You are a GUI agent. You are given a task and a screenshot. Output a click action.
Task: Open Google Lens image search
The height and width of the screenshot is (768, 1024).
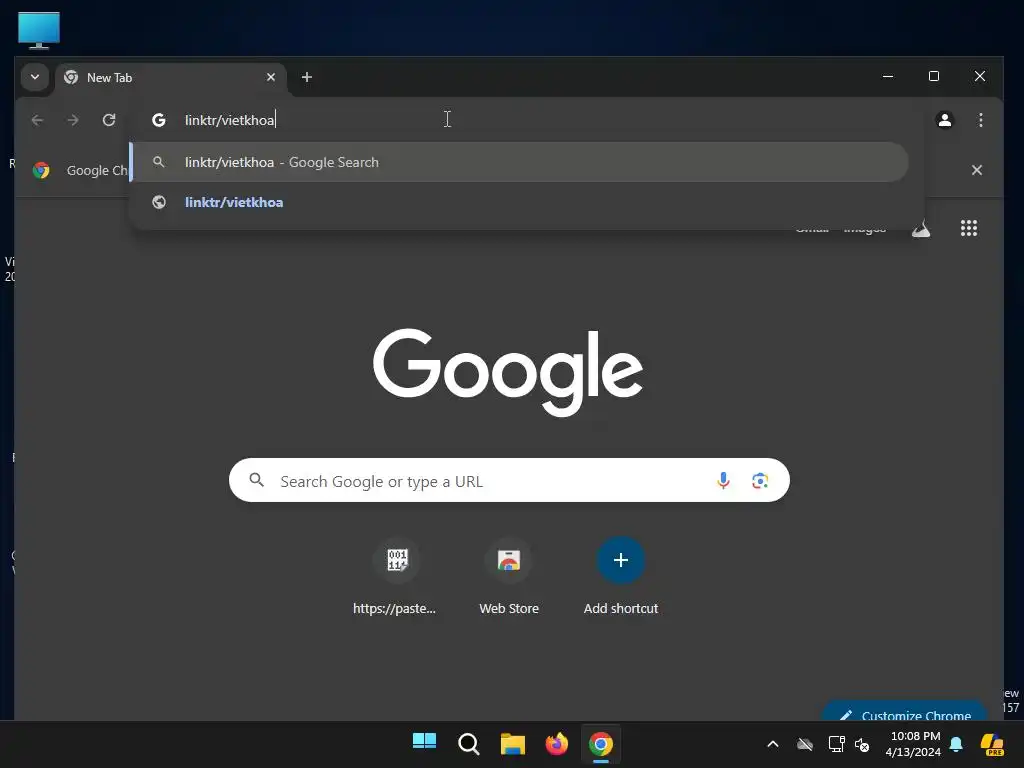coord(760,481)
